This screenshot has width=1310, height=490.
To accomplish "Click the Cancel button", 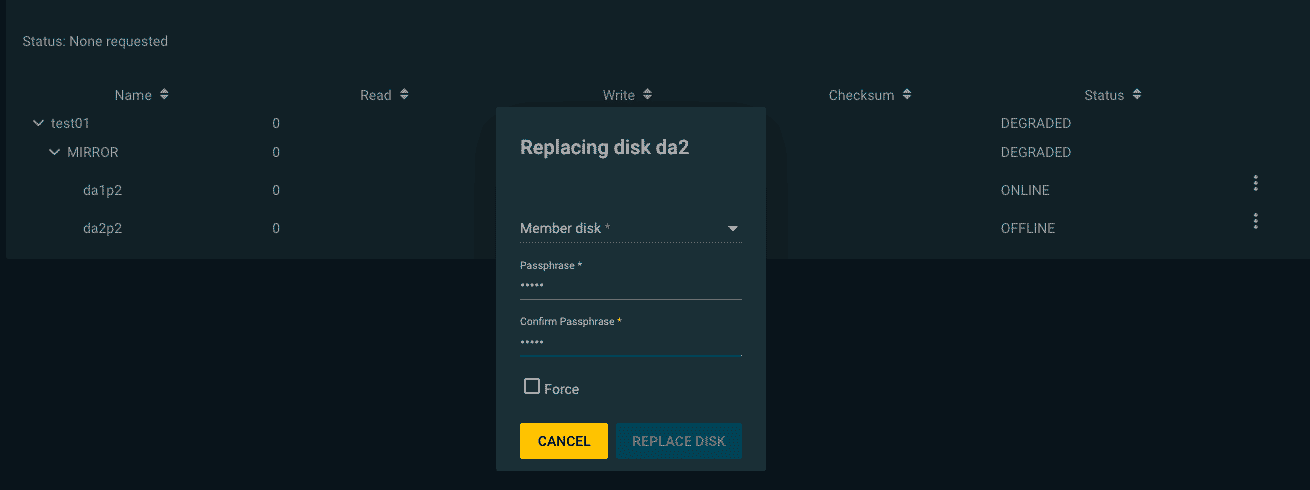I will 564,441.
